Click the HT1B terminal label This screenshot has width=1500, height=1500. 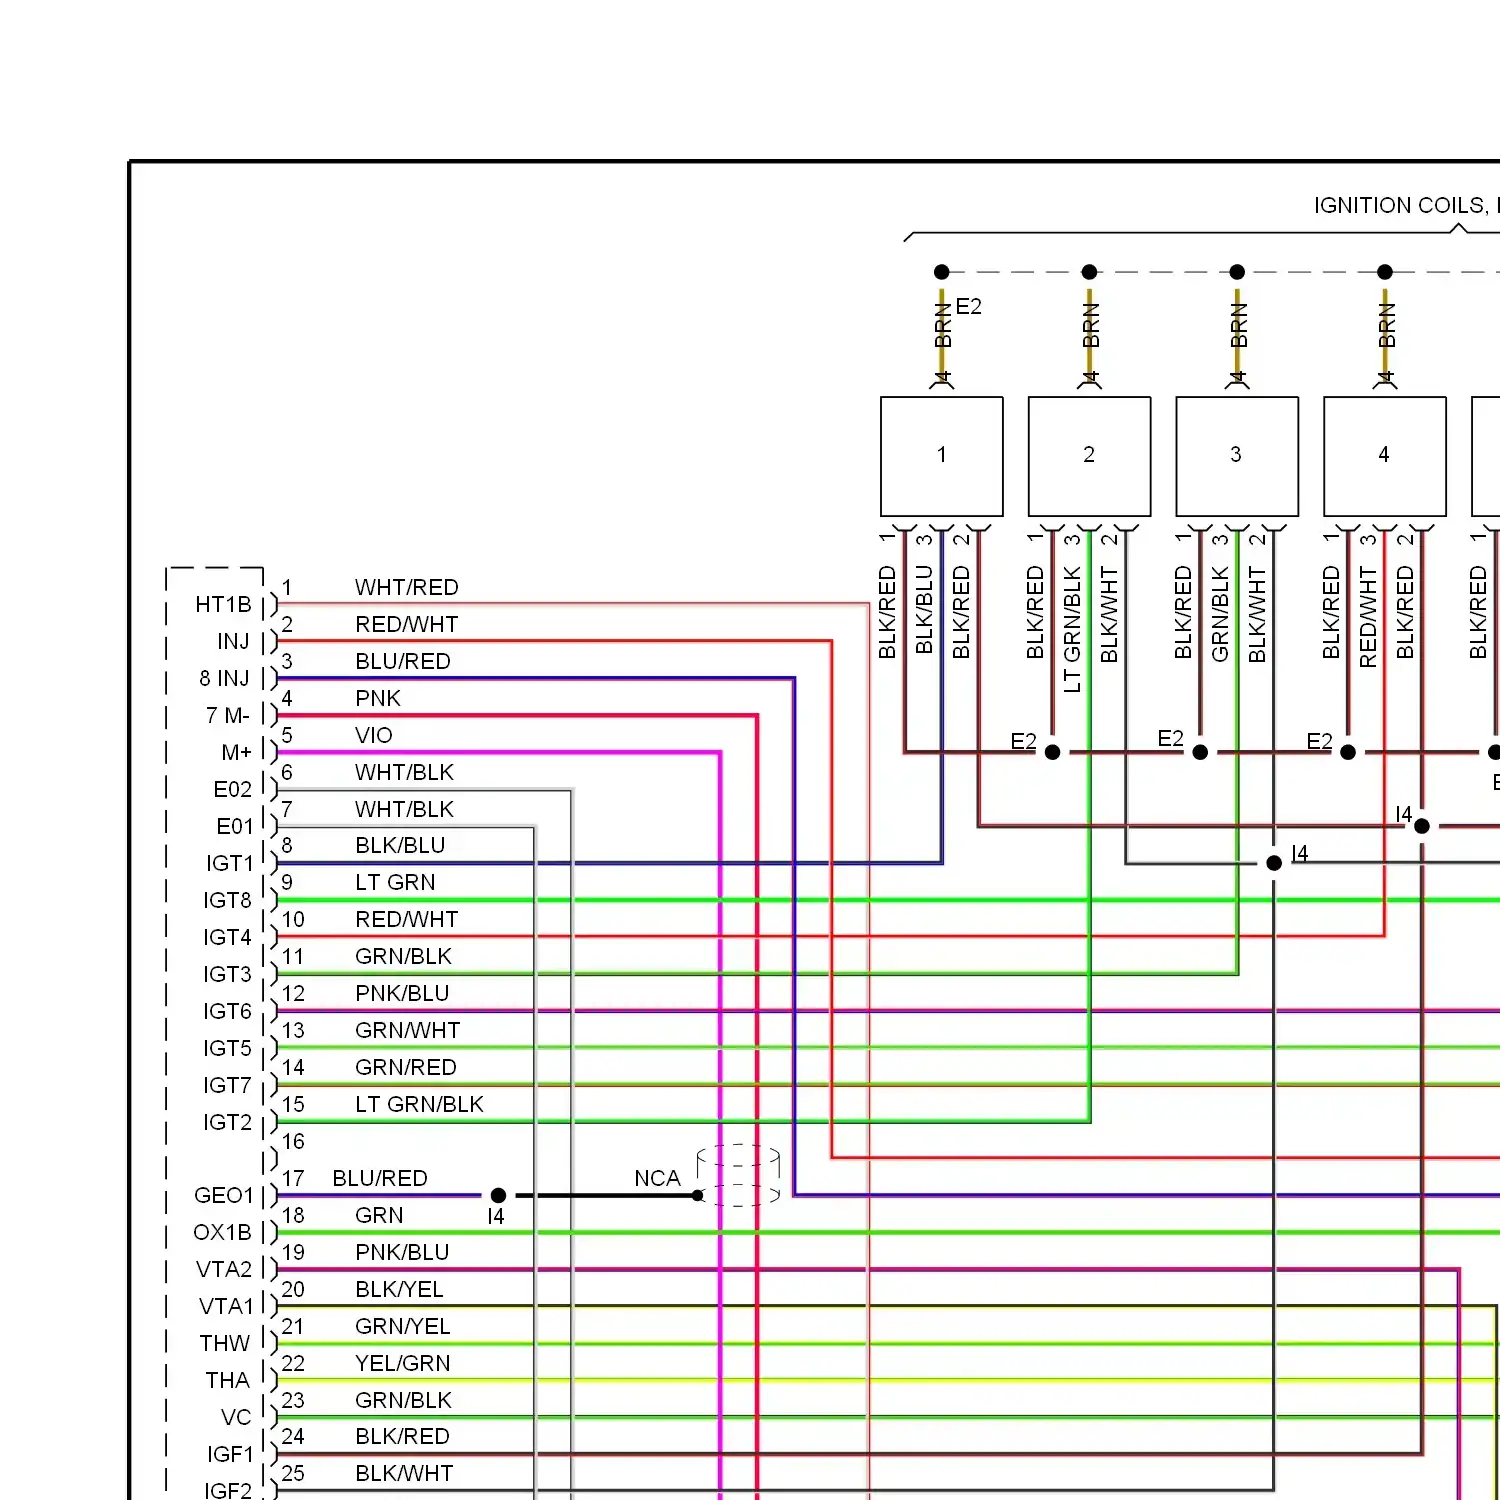point(223,605)
